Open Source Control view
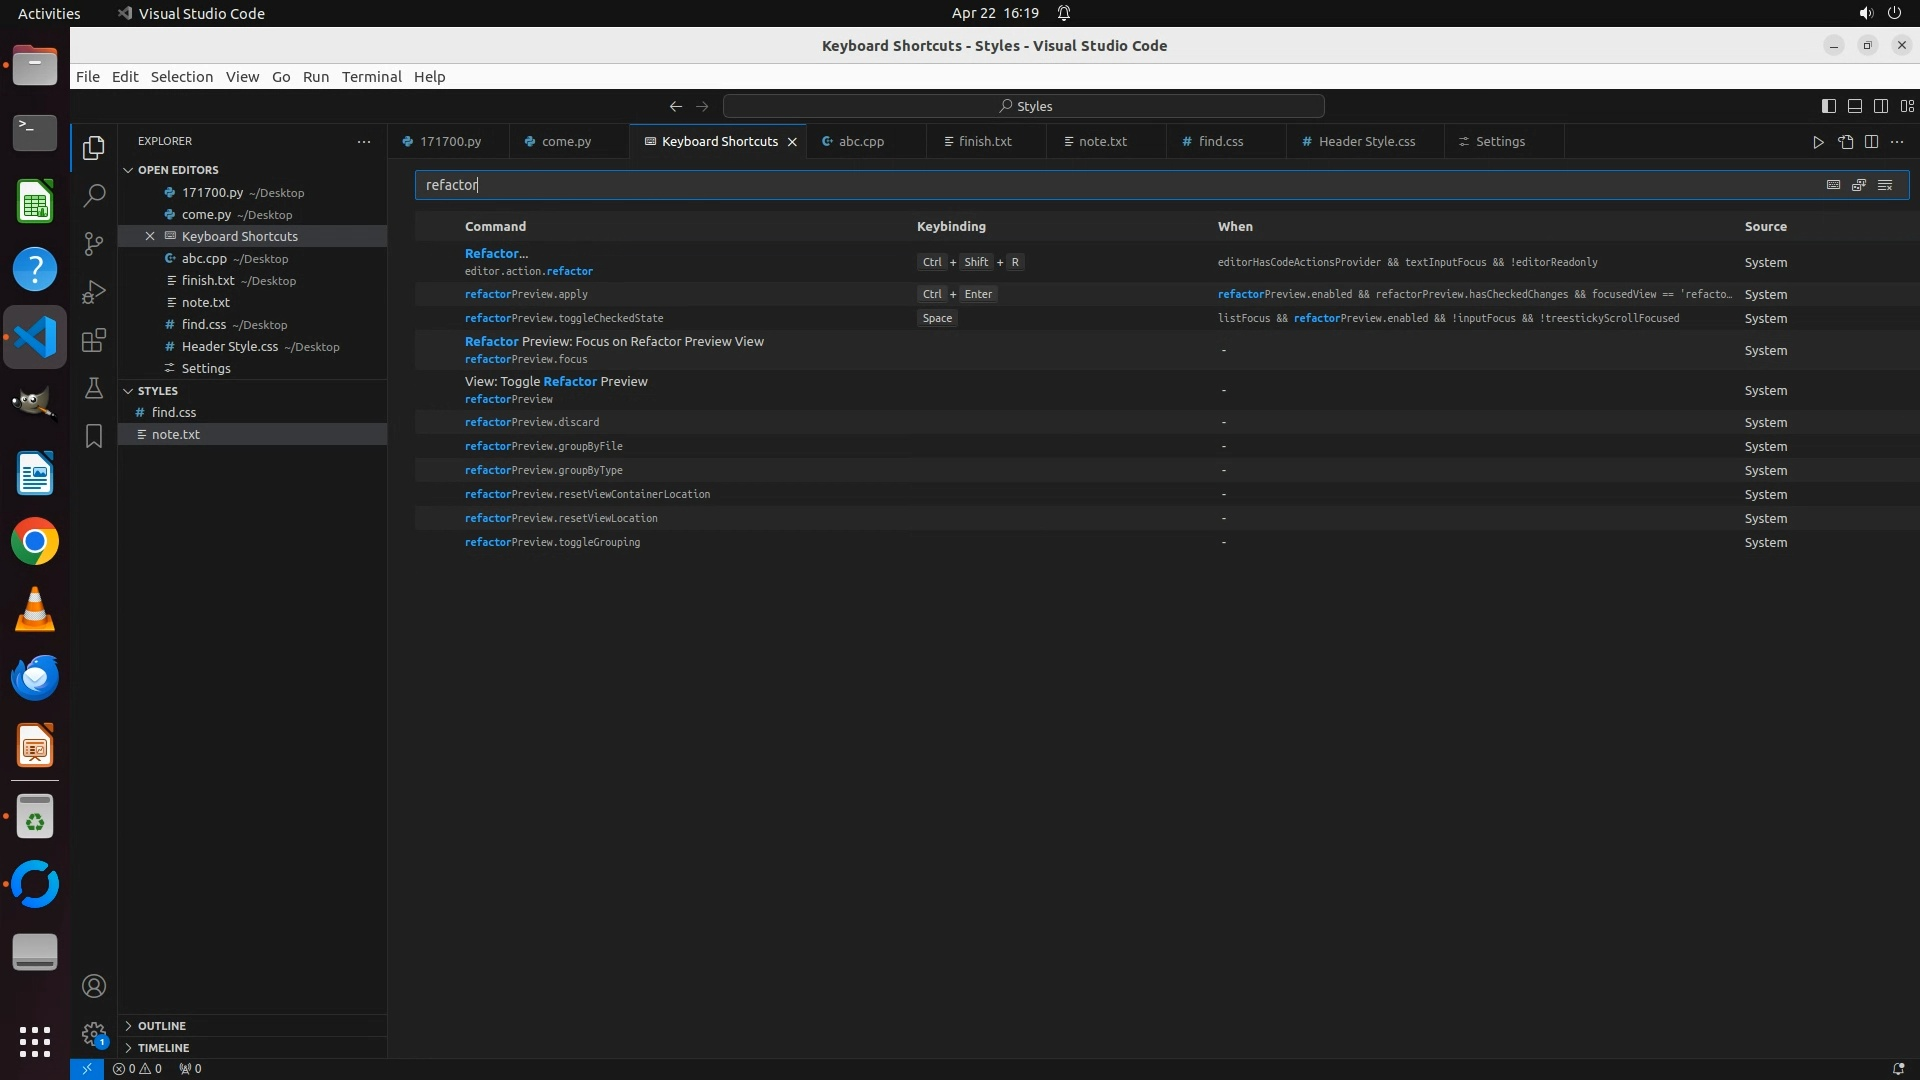Image resolution: width=1920 pixels, height=1080 pixels. point(94,244)
